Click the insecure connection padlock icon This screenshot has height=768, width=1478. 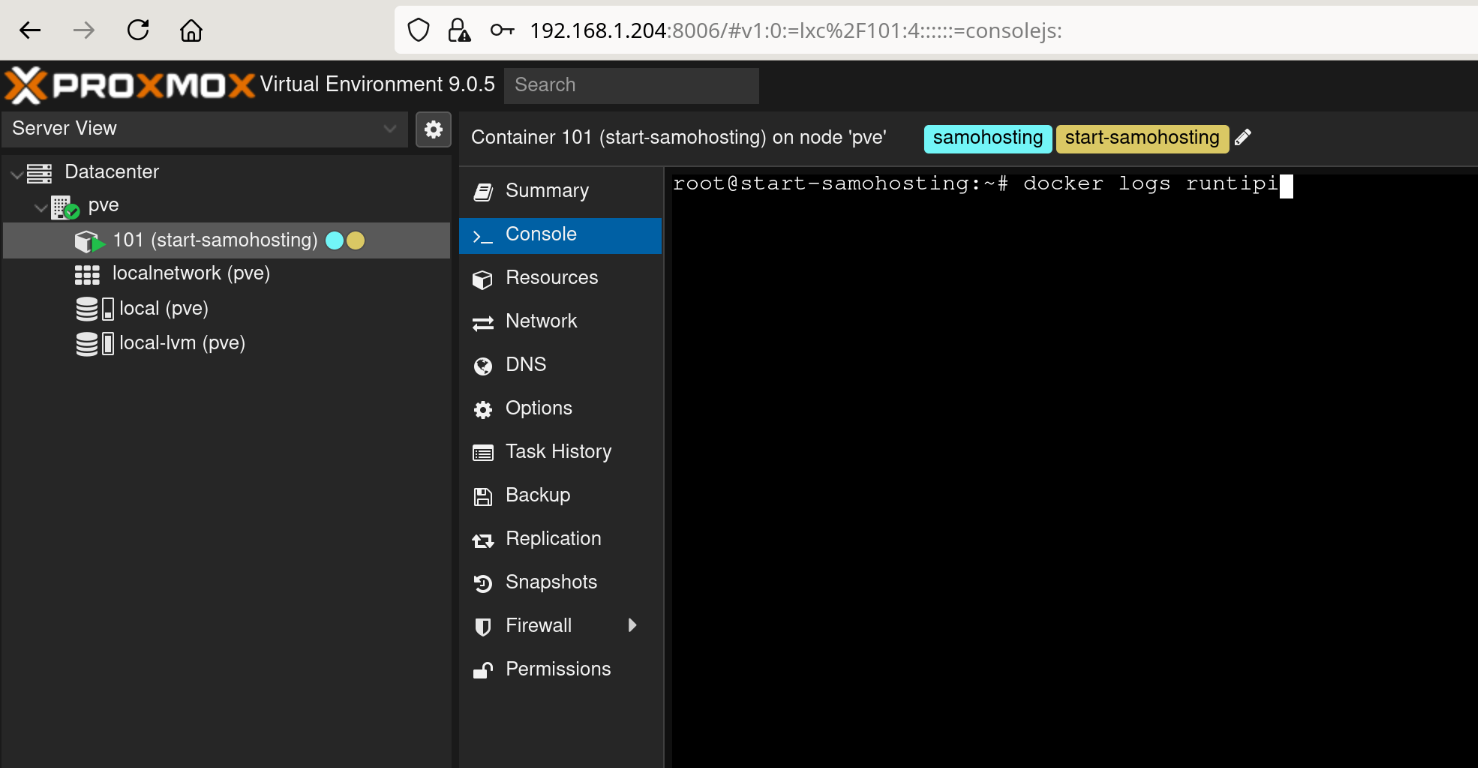[x=459, y=30]
